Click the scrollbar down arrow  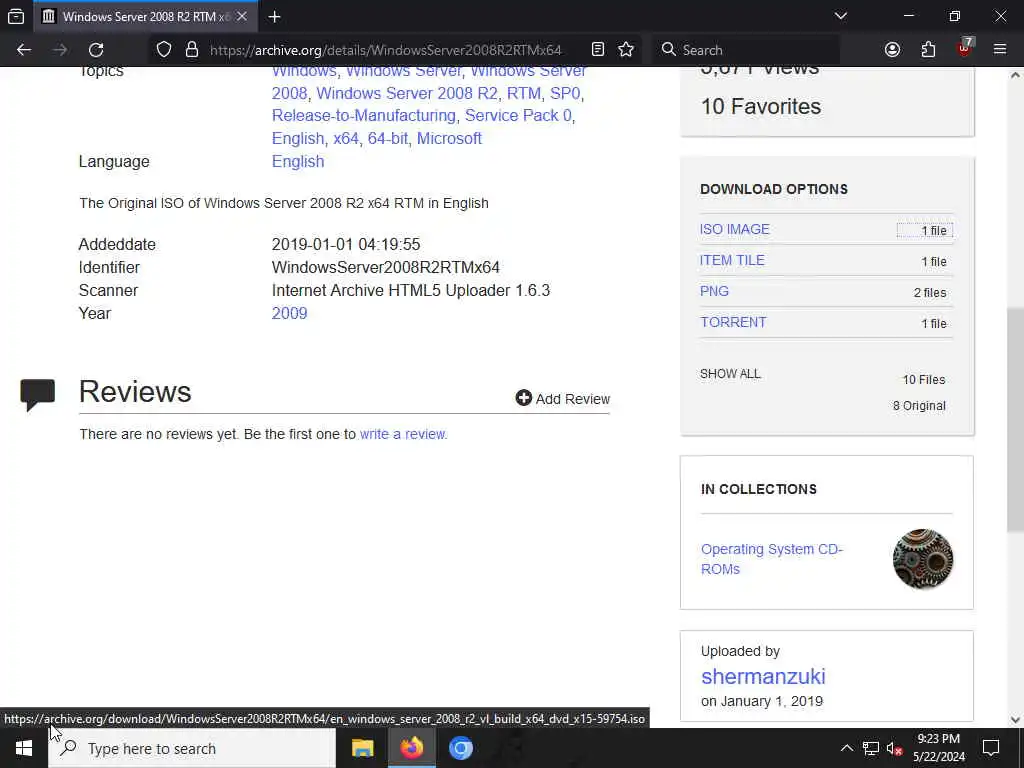click(x=1015, y=719)
